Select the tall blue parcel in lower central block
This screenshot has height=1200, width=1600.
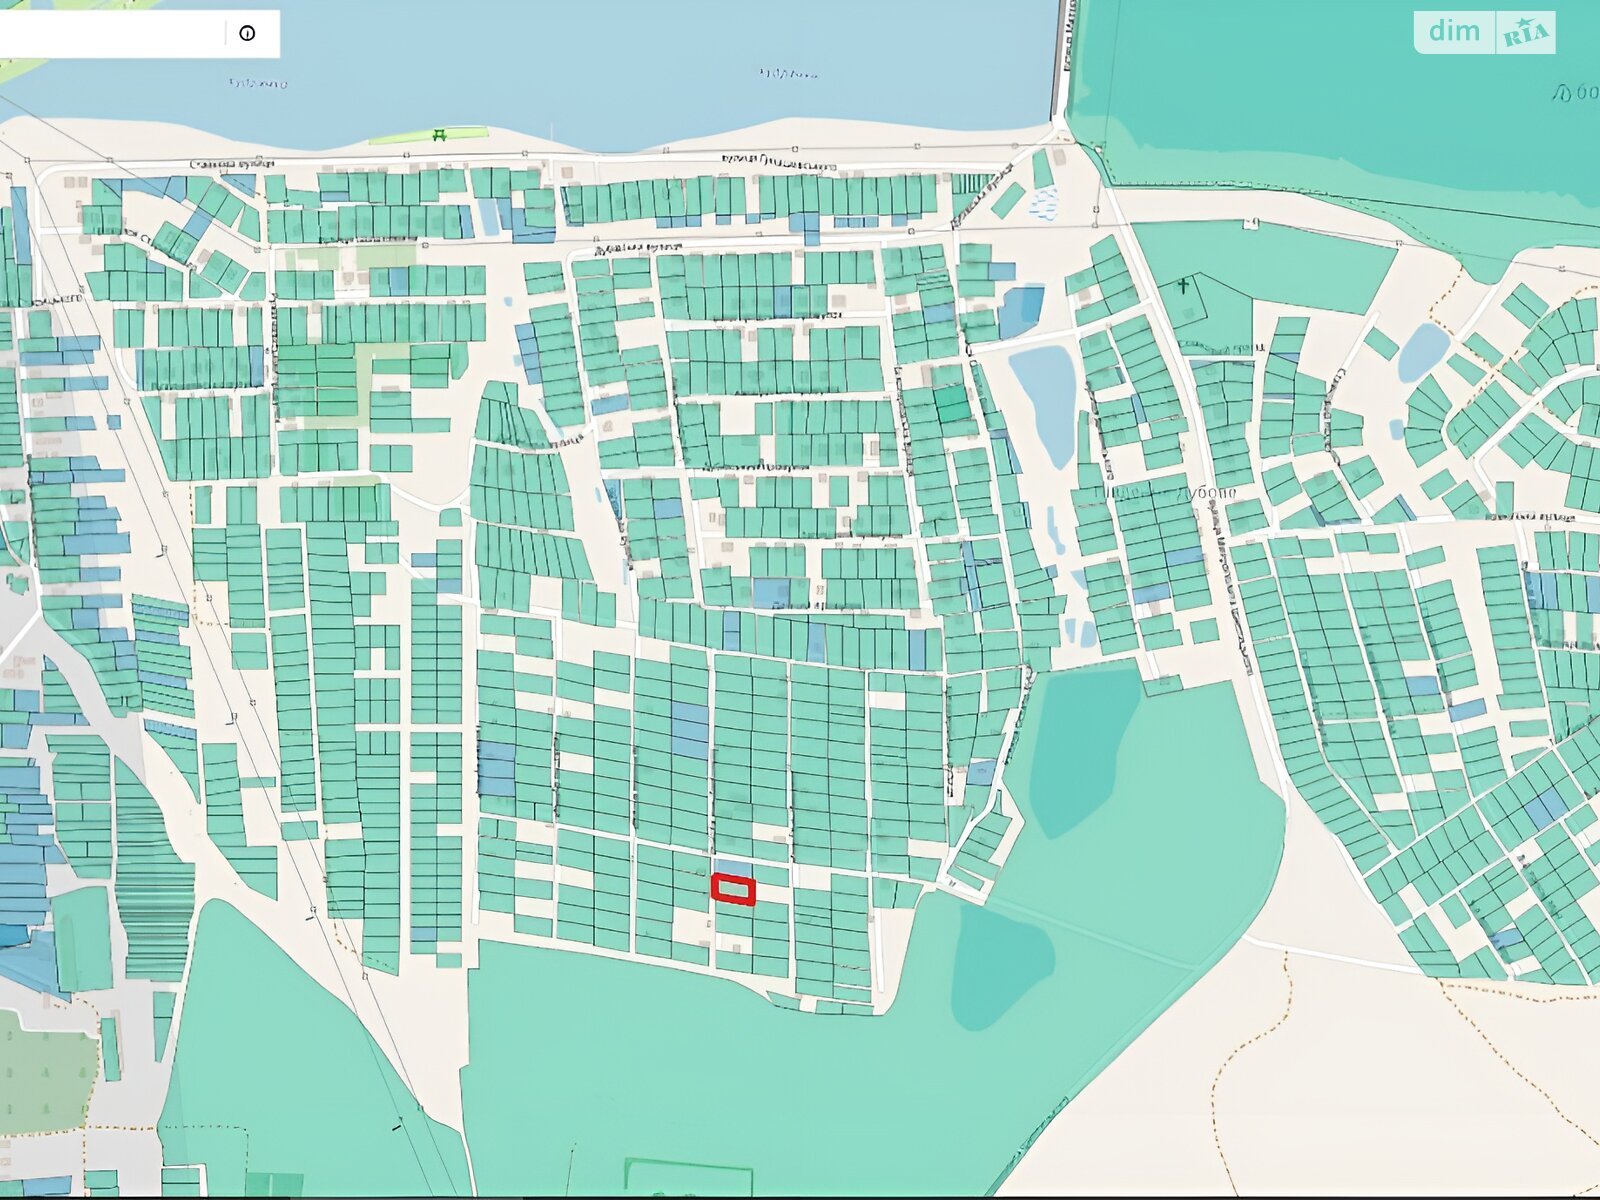[690, 730]
